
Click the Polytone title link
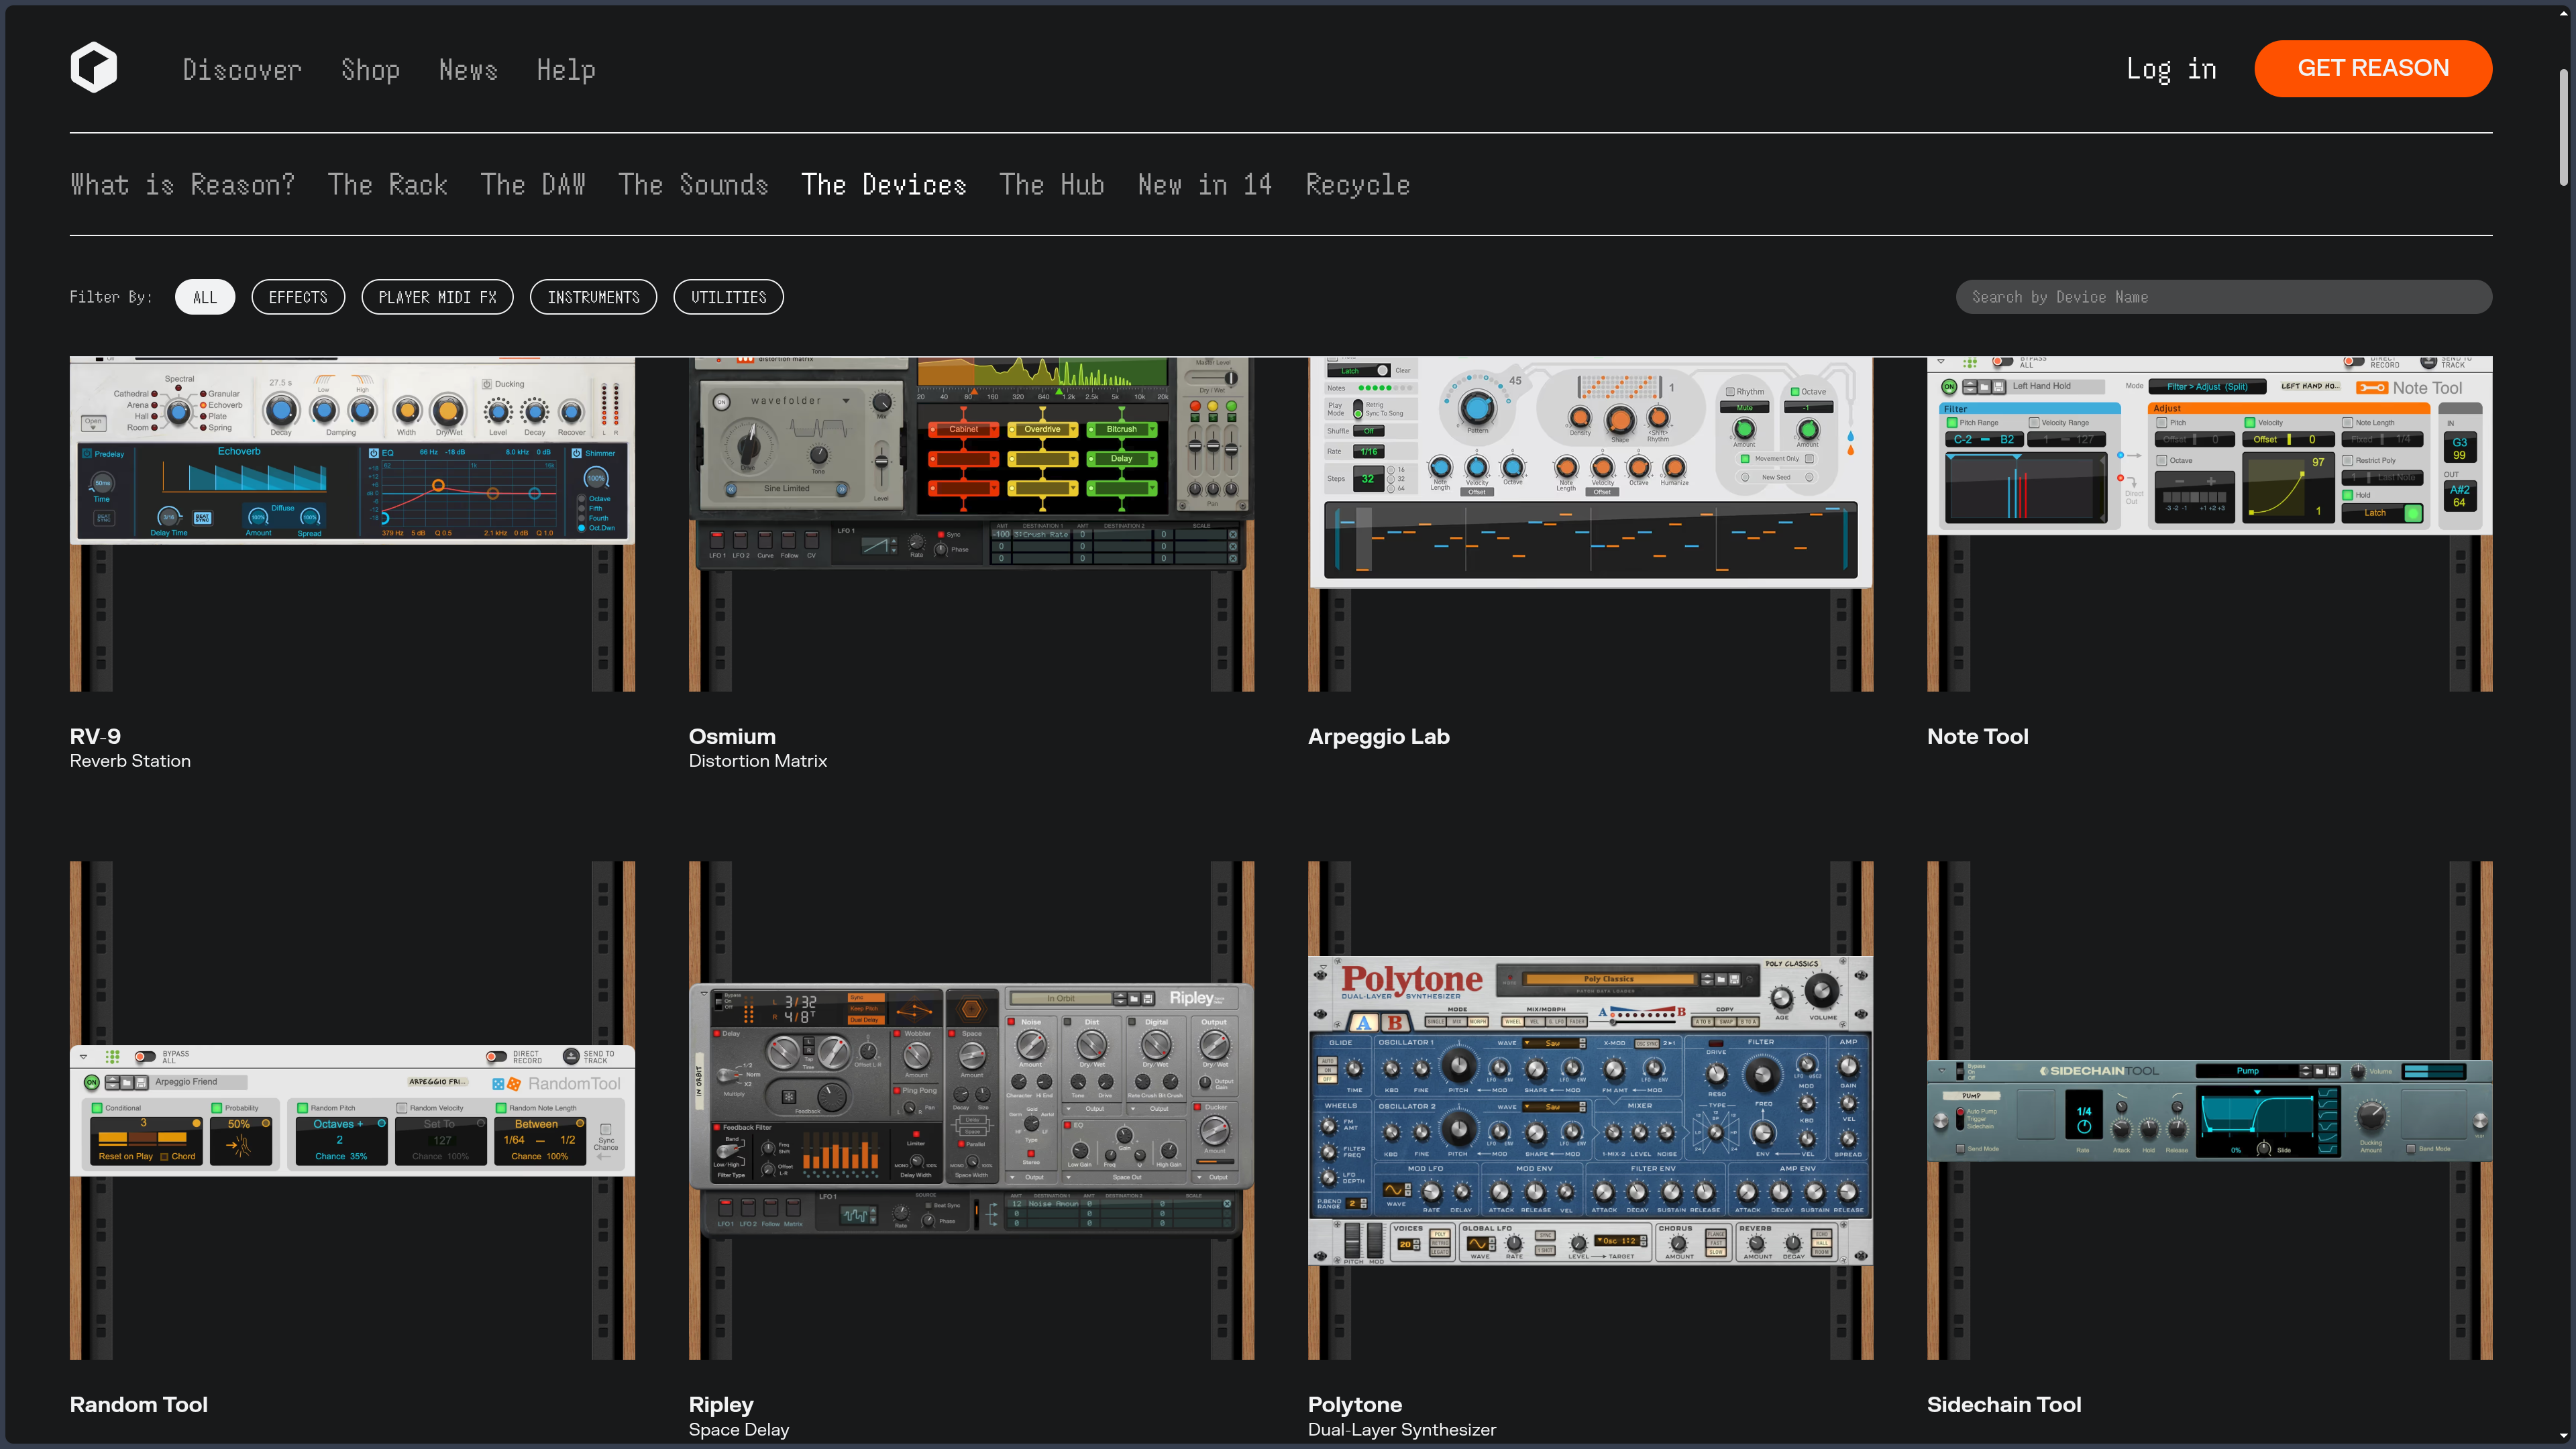pos(1354,1405)
